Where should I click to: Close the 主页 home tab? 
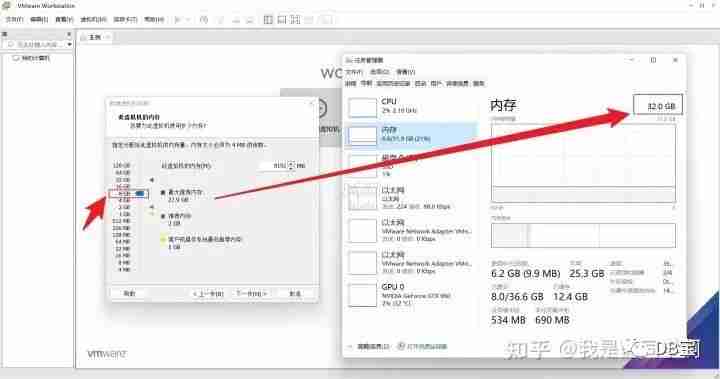[107, 37]
